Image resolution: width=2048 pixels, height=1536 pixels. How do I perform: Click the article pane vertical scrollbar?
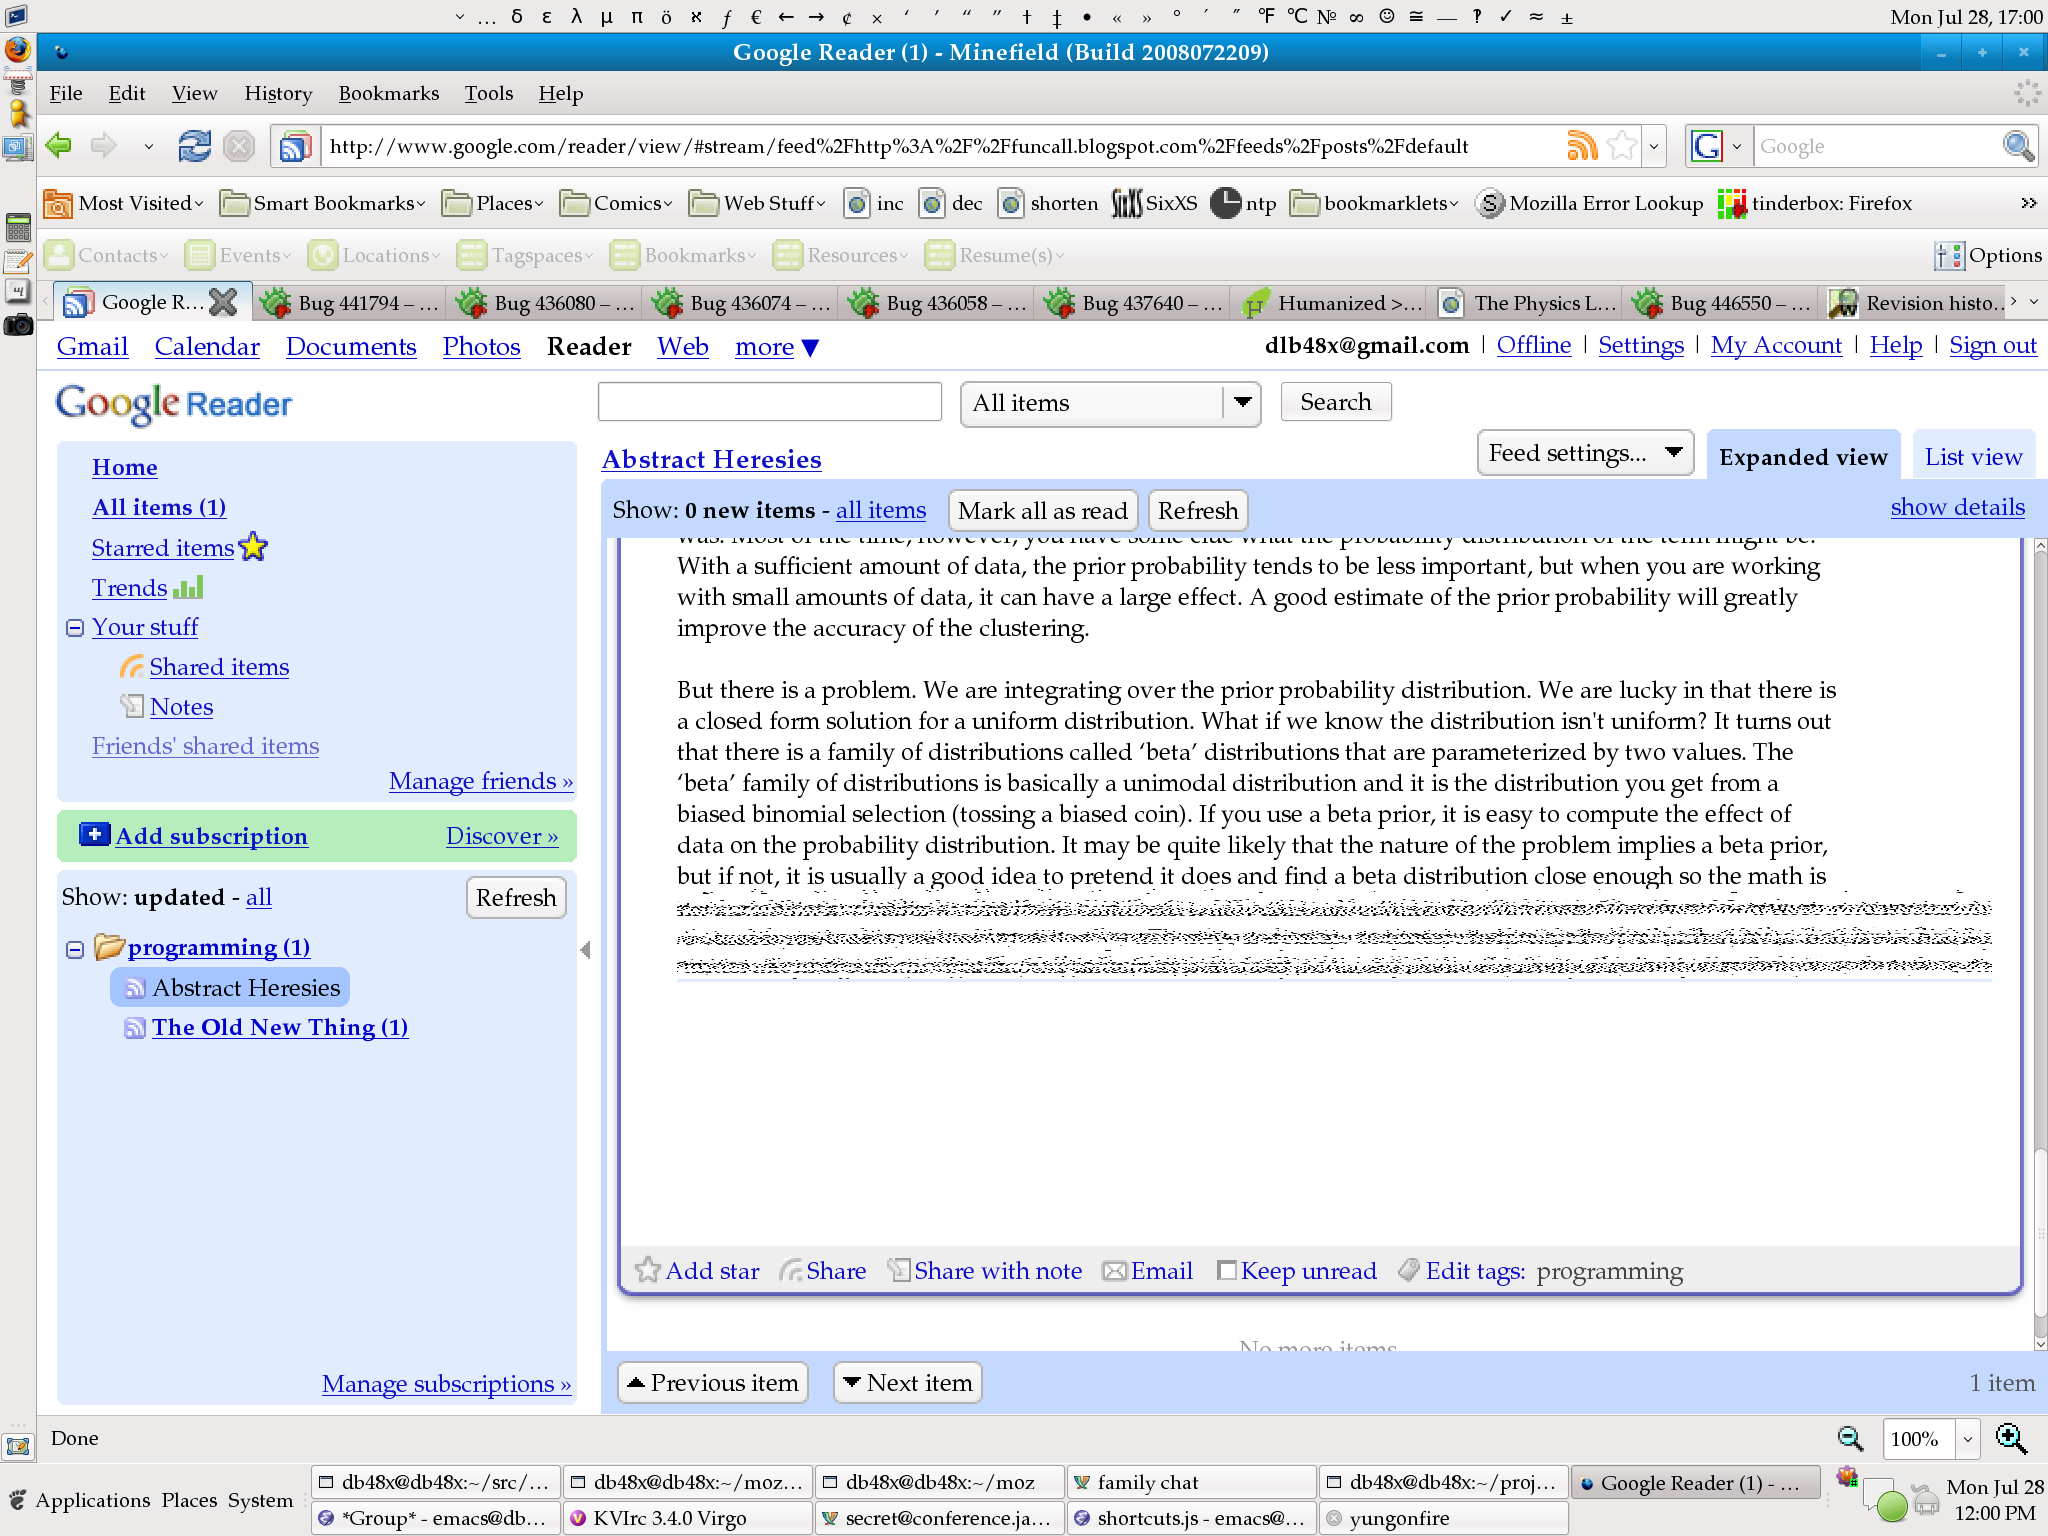pyautogui.click(x=2040, y=944)
